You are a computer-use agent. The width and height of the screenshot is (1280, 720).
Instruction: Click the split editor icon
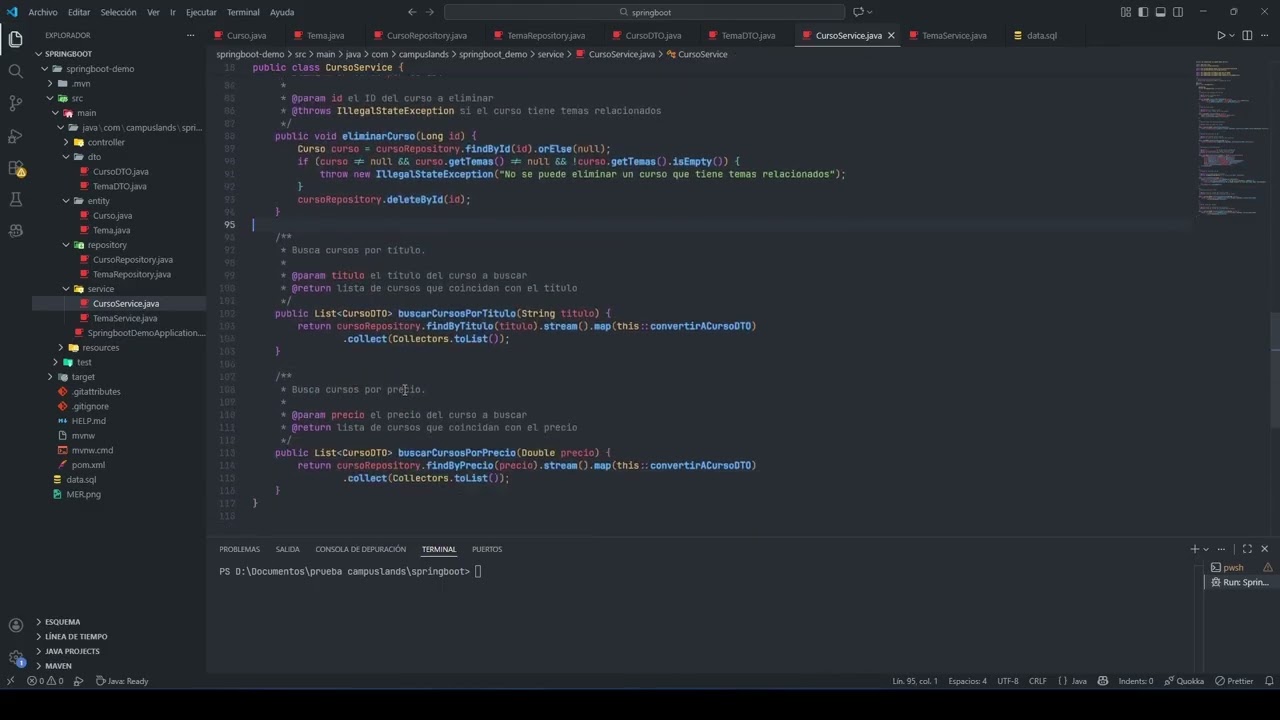[x=1245, y=35]
